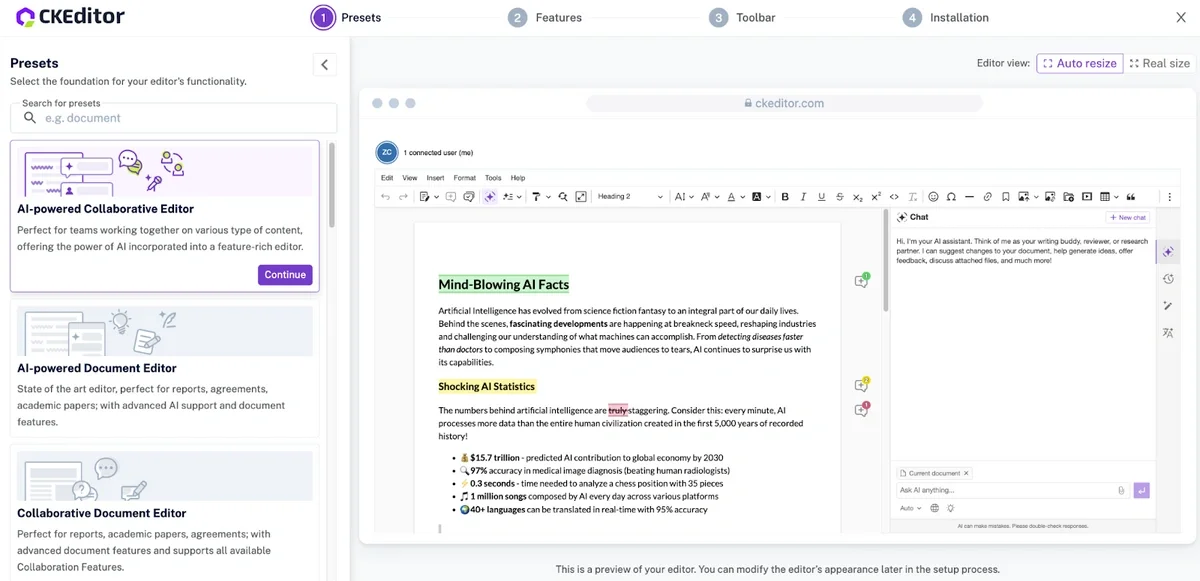Screen dimensions: 1200x581
Task: Expand the Heading 2 style dropdown
Action: coord(630,197)
